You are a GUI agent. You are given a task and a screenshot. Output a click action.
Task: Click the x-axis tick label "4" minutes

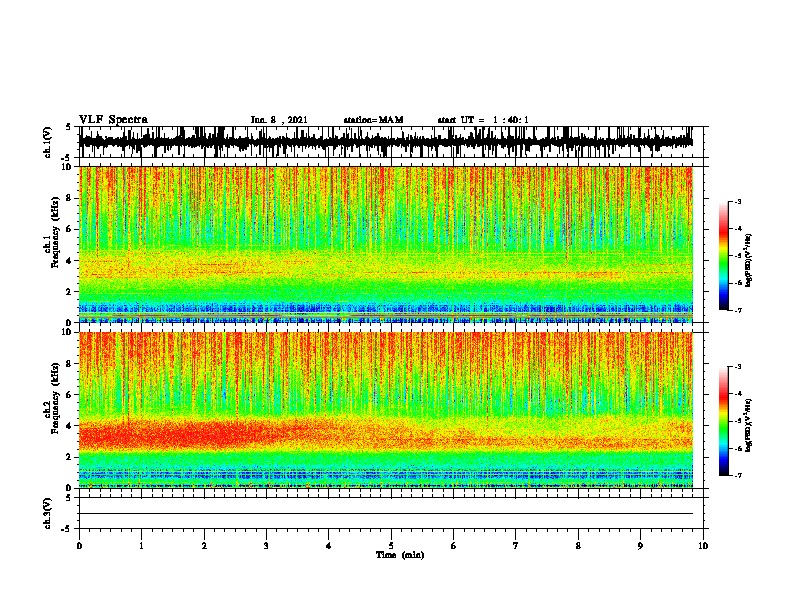[329, 546]
